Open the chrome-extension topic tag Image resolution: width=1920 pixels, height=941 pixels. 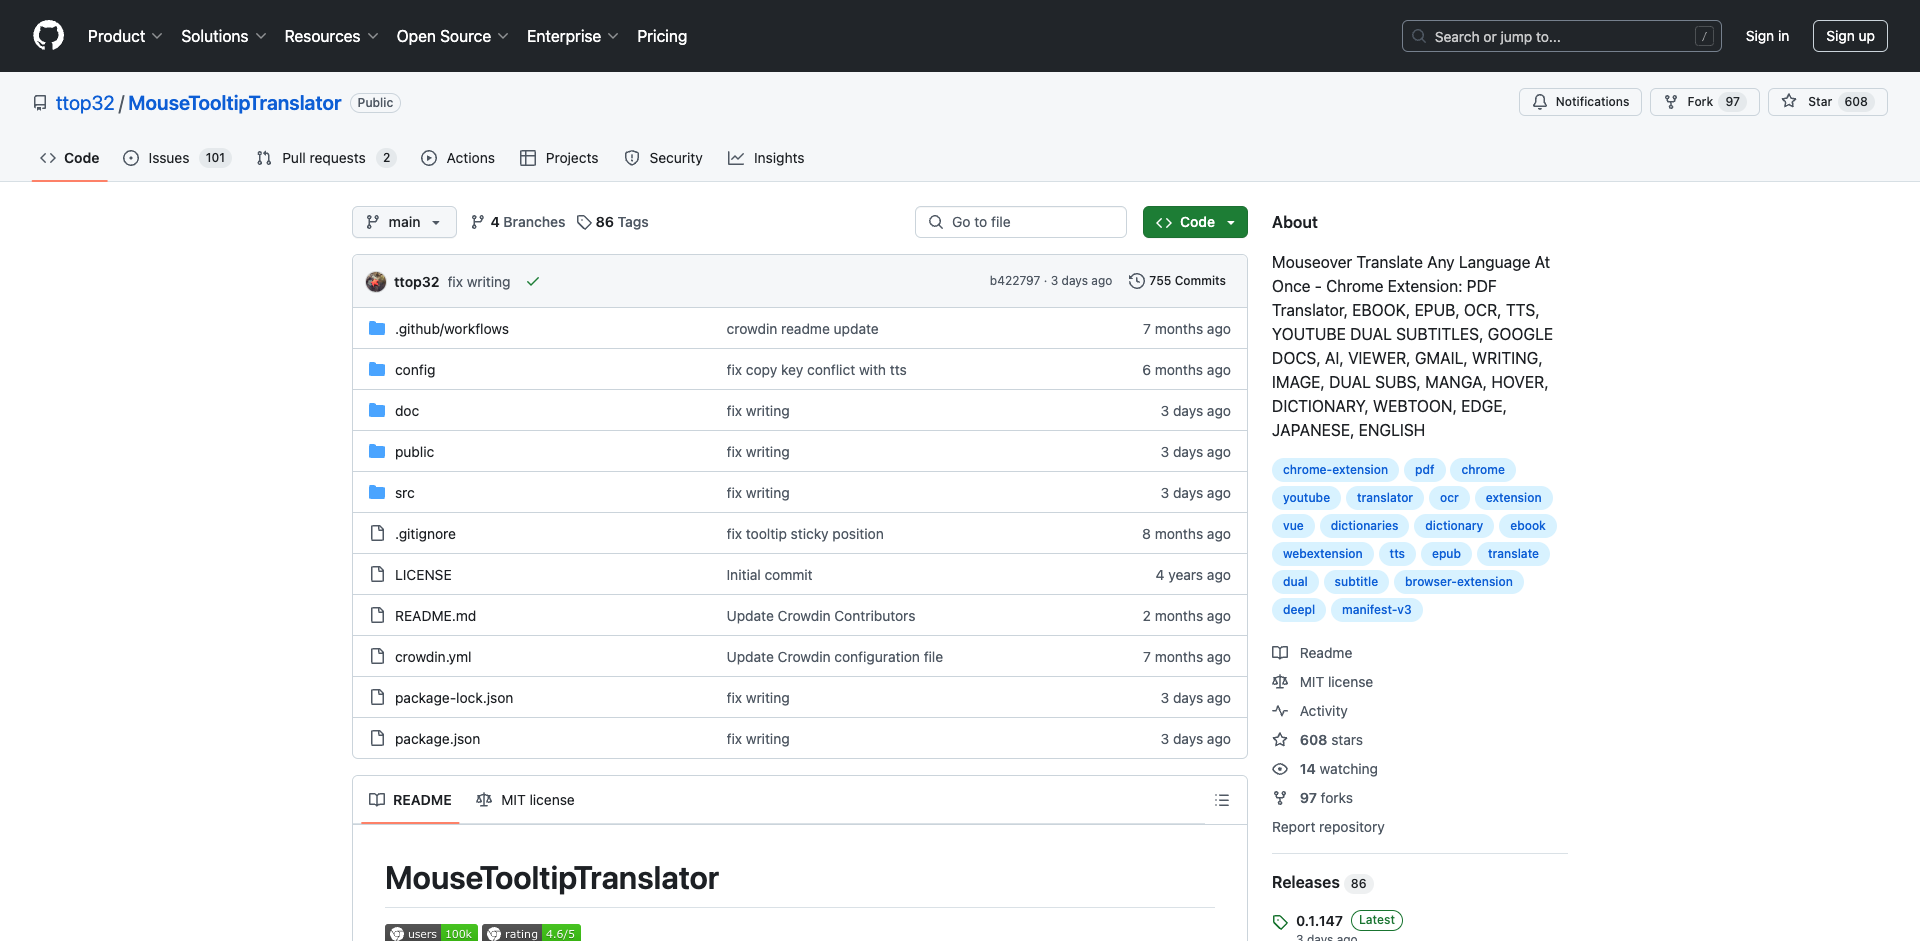(1335, 470)
